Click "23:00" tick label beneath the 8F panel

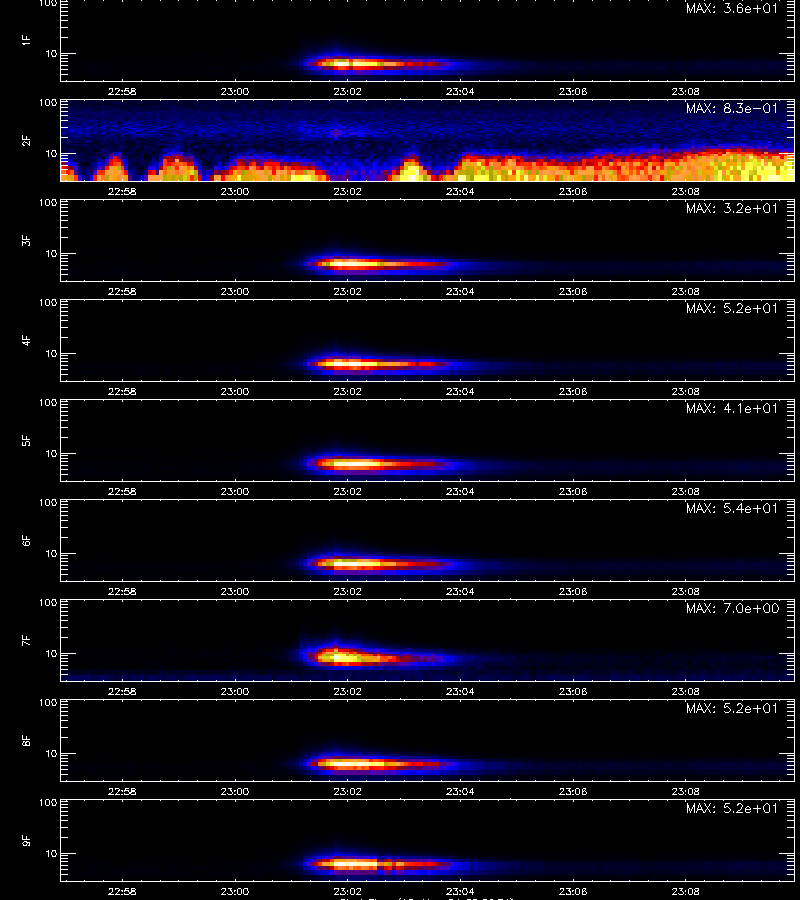coord(235,792)
